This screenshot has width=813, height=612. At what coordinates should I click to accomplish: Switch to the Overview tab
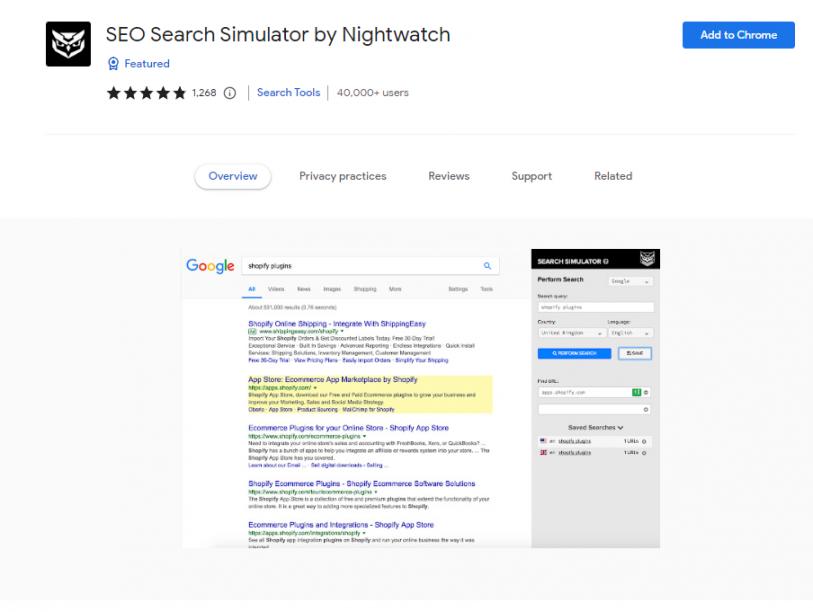[233, 176]
